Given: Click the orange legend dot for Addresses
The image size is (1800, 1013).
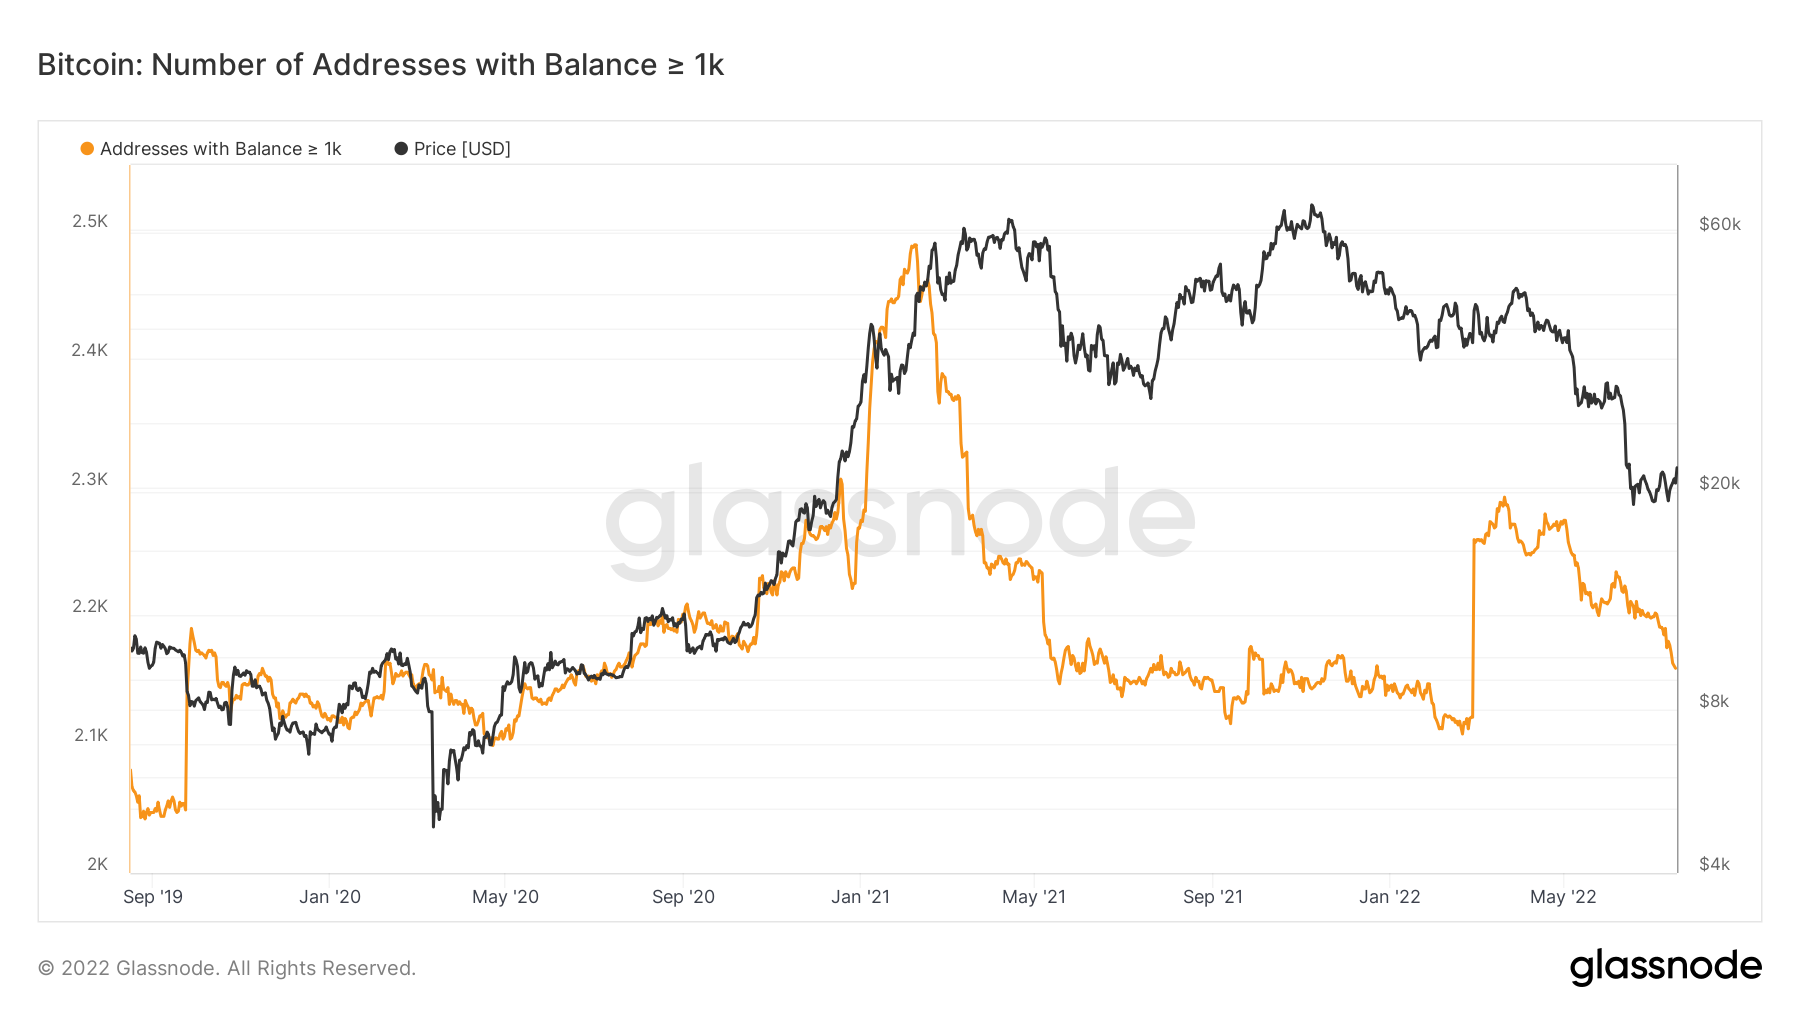Looking at the screenshot, I should point(87,149).
